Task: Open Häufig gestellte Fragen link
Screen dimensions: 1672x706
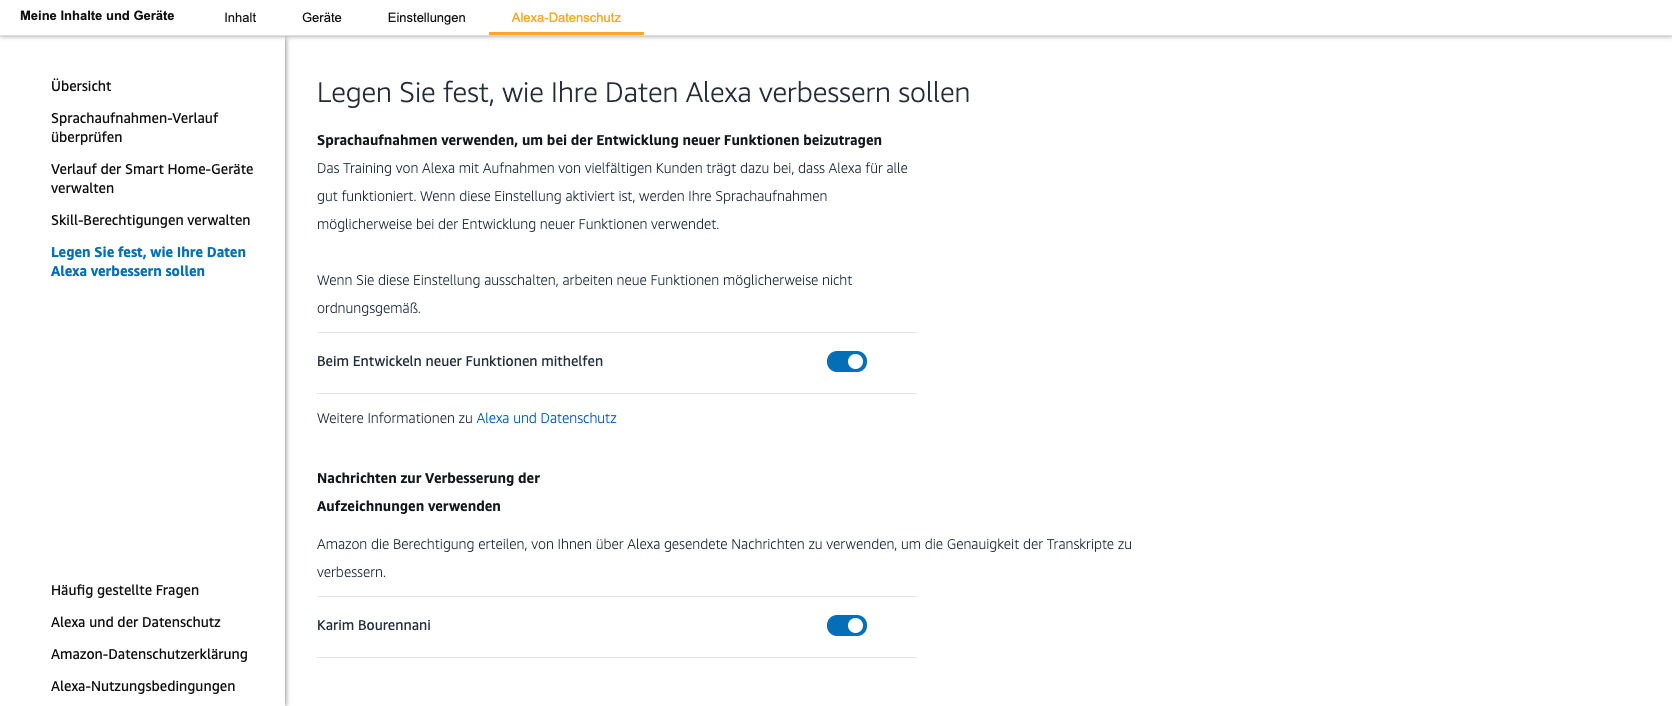Action: (x=125, y=590)
